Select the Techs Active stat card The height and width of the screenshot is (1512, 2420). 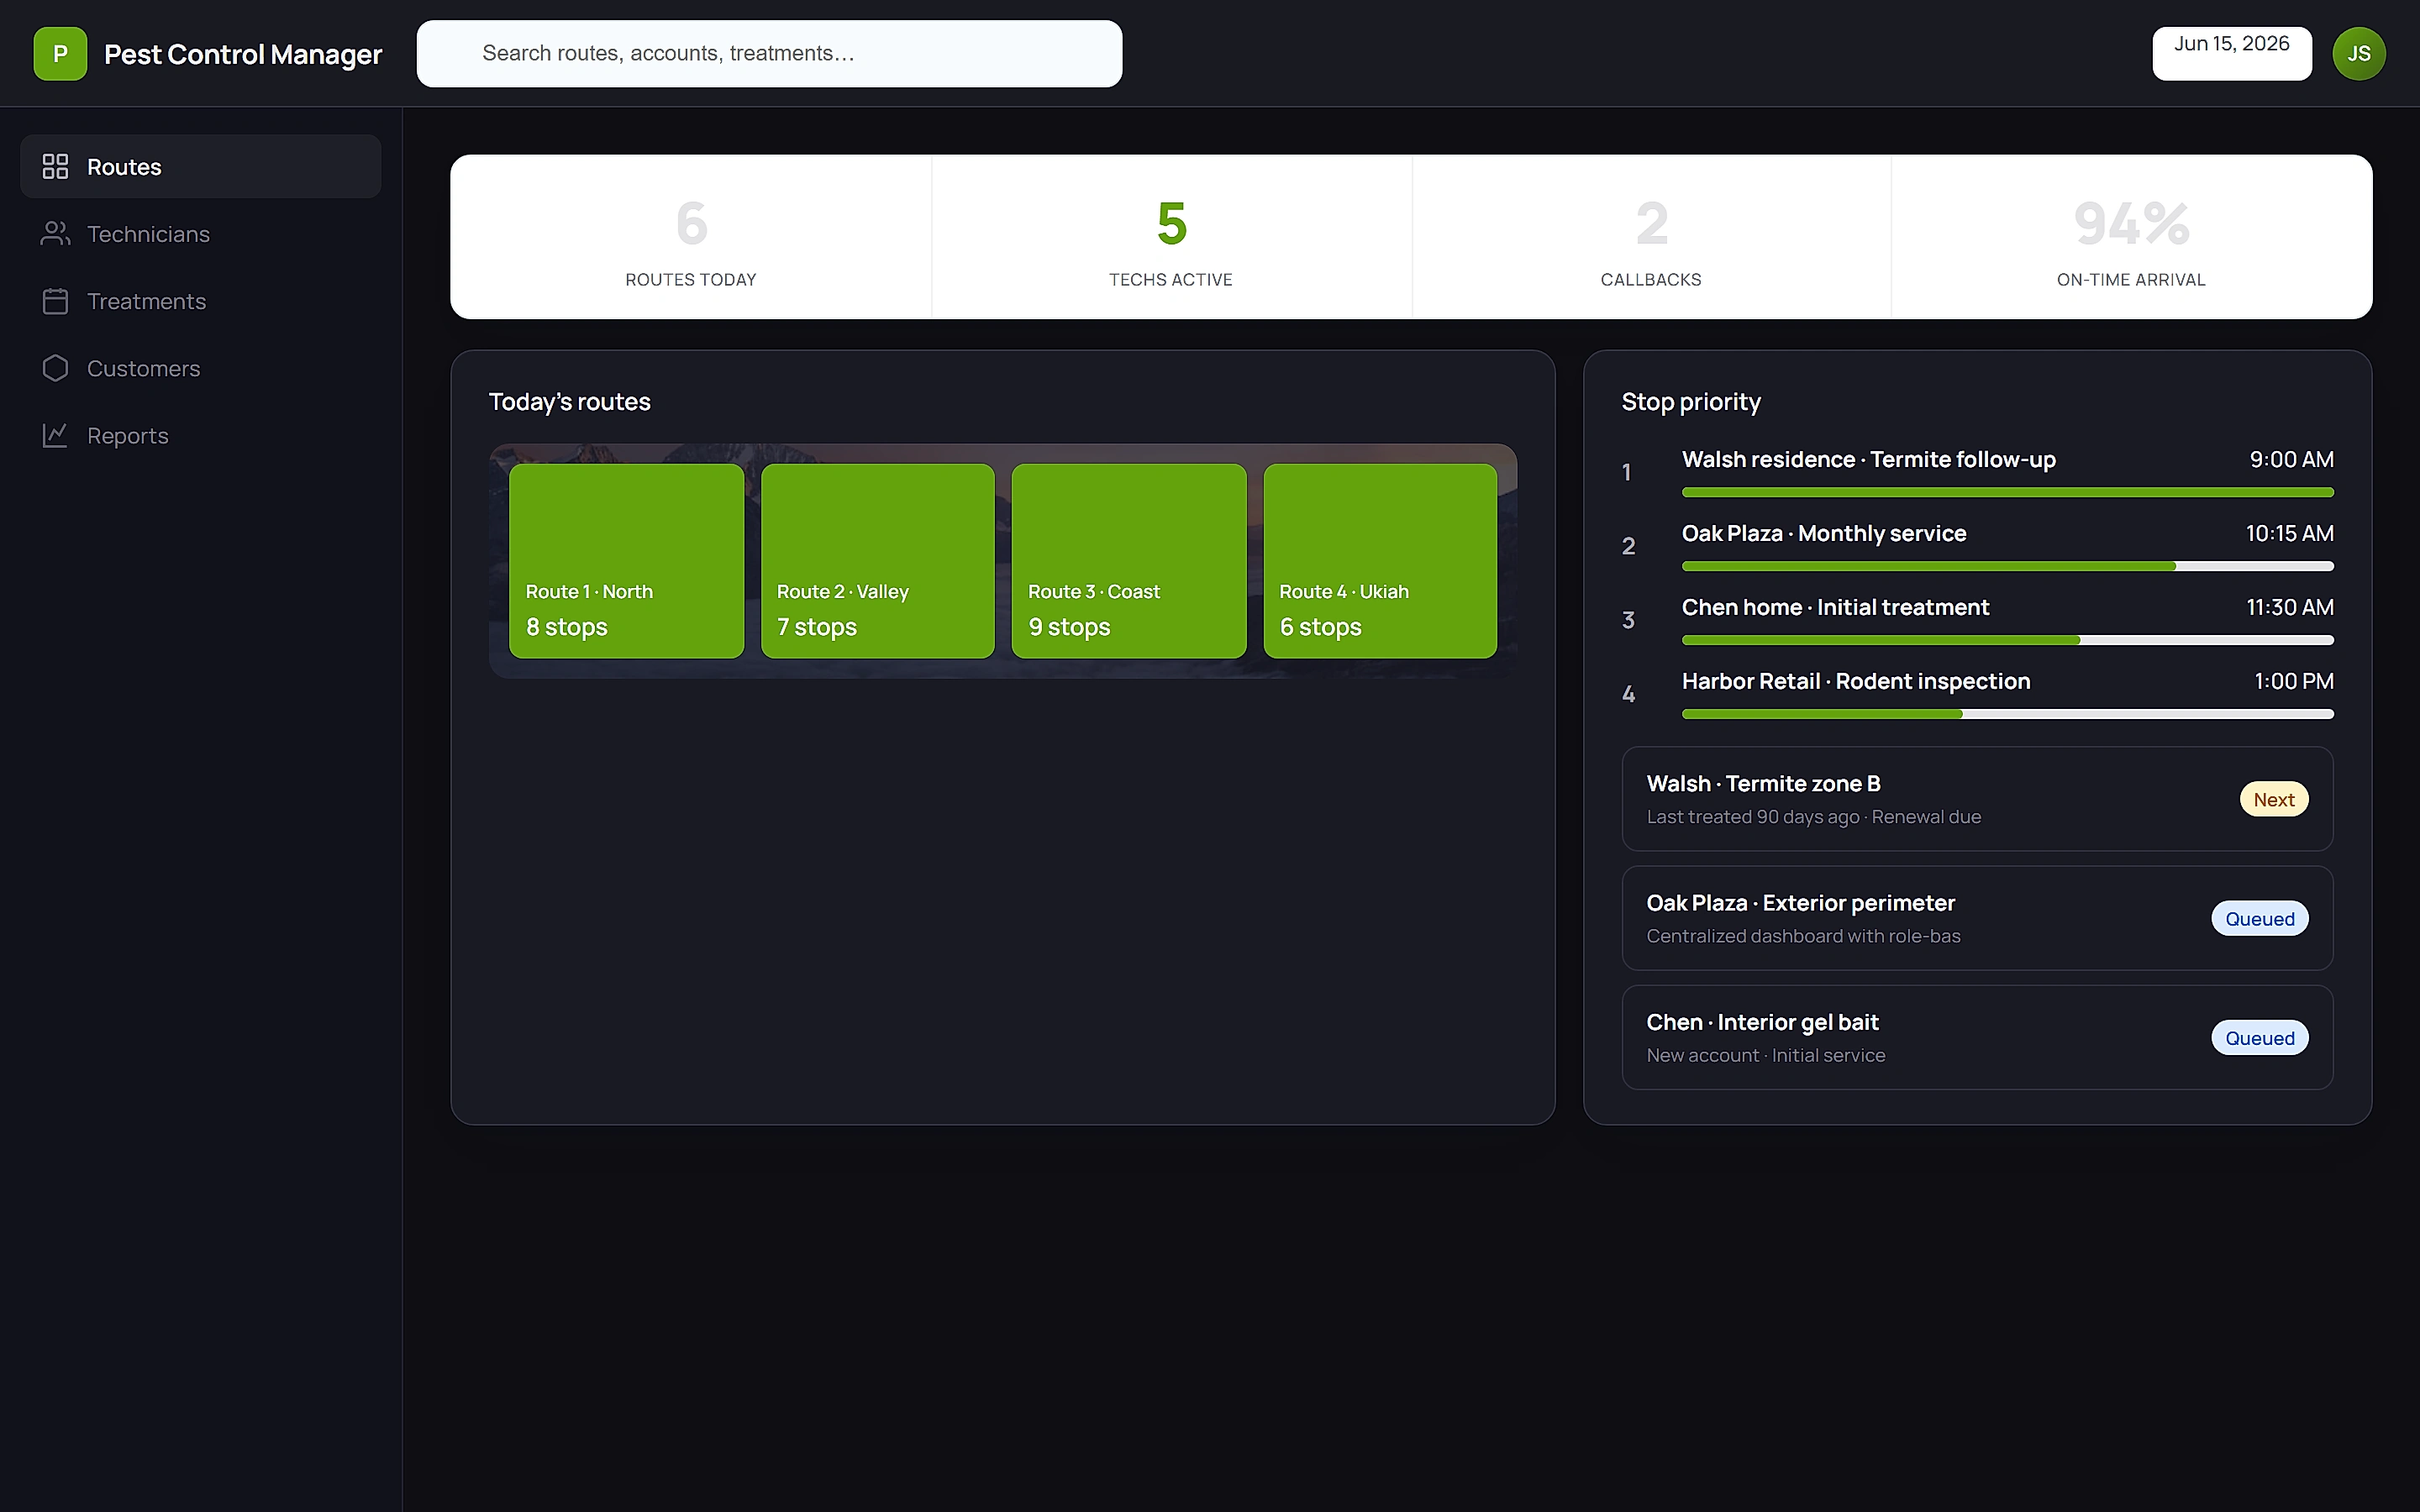[1171, 237]
